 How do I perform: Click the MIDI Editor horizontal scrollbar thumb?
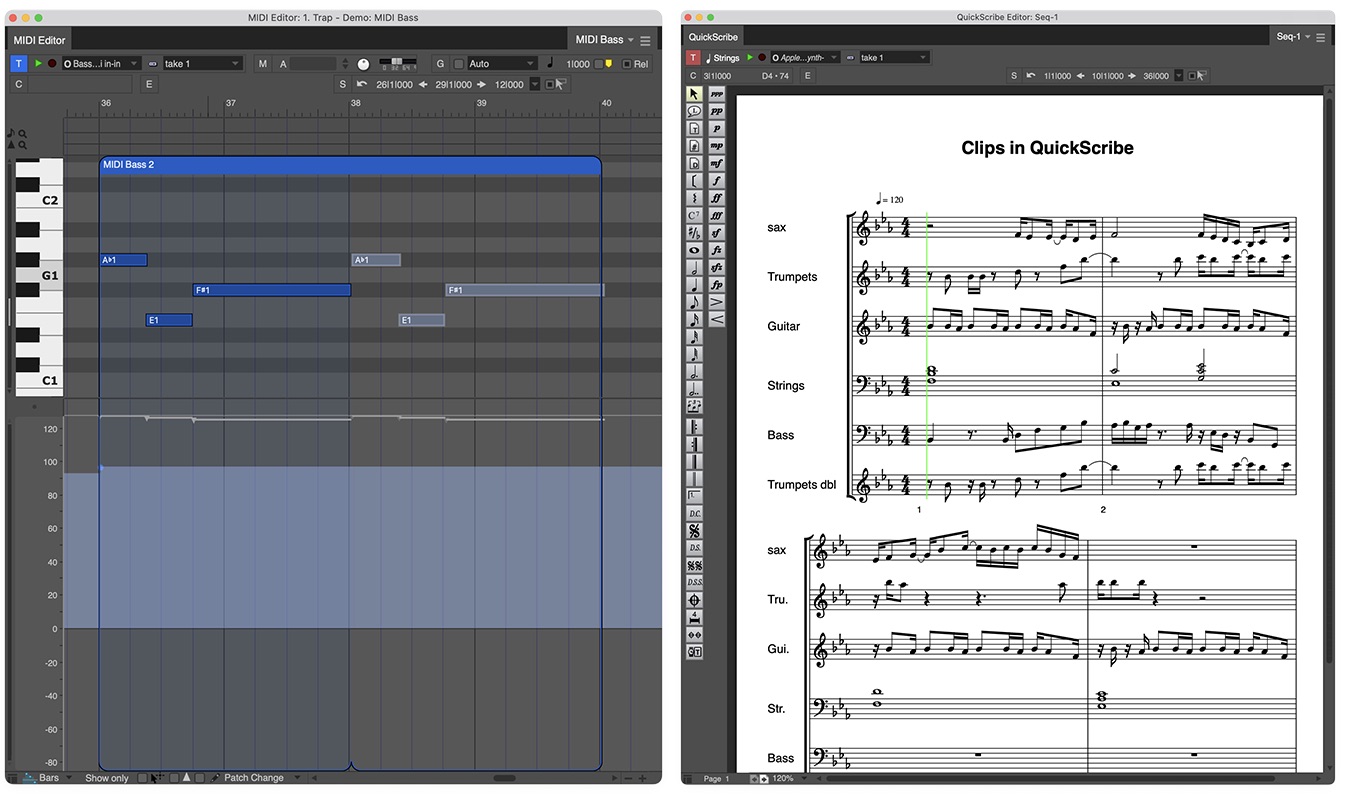[505, 778]
